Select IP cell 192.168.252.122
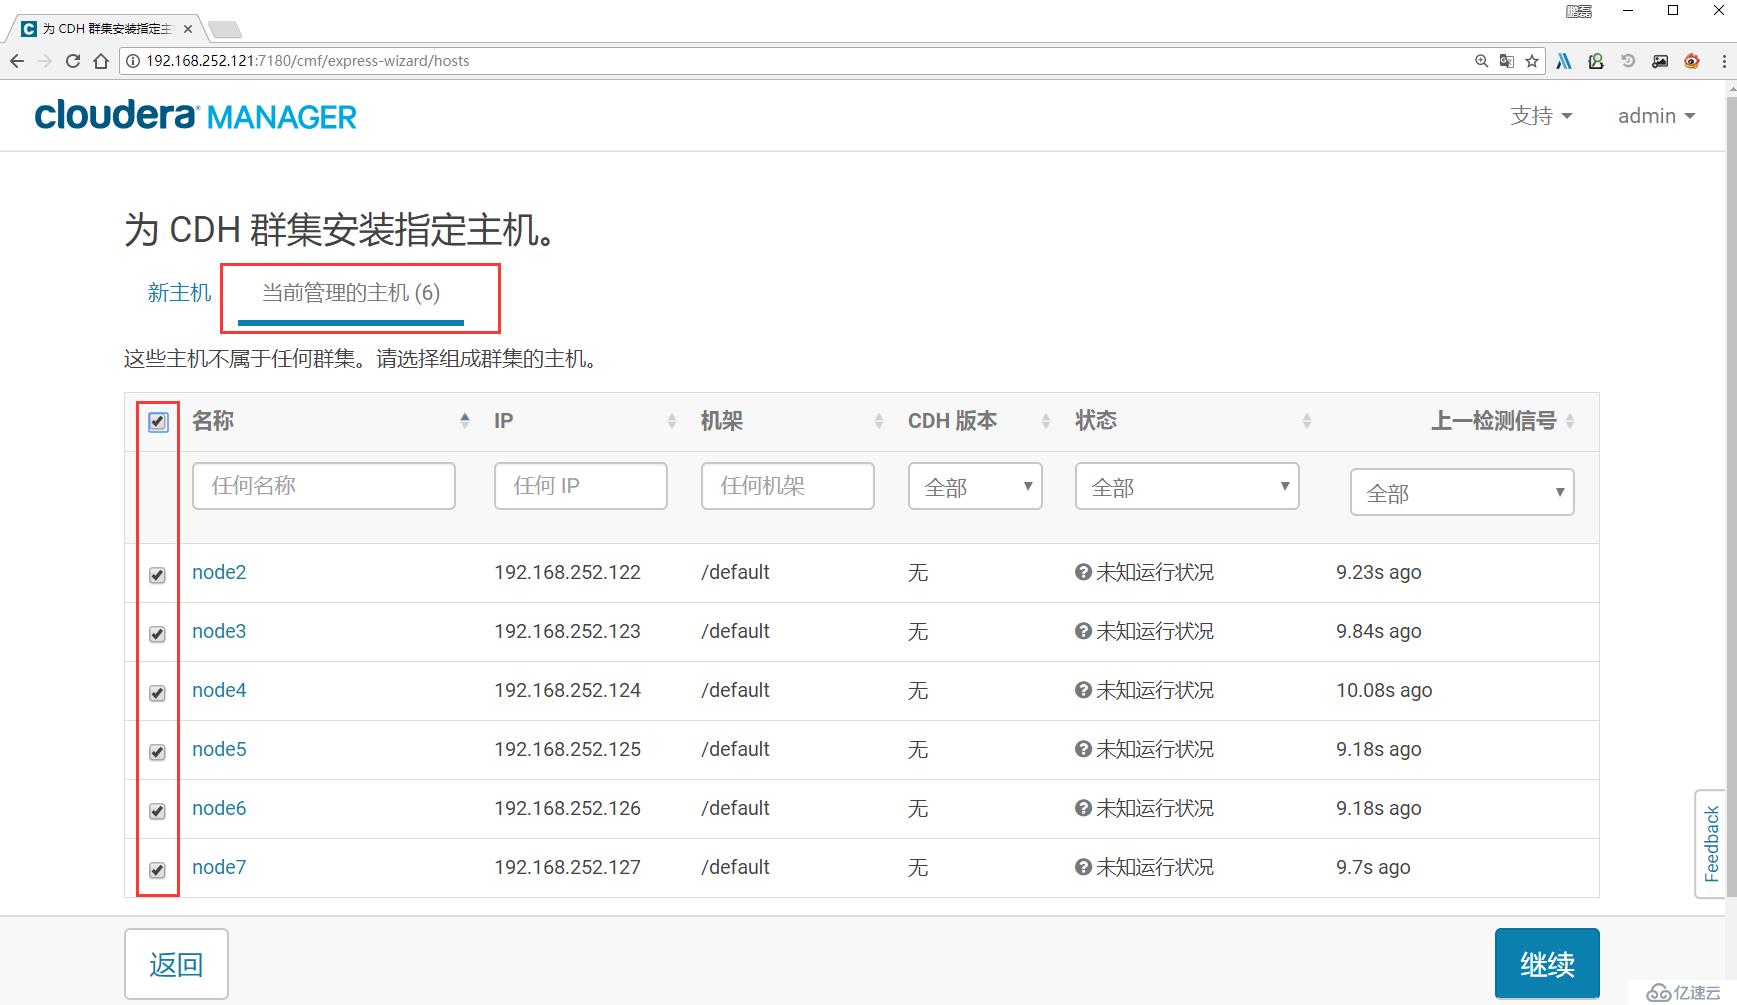 567,572
